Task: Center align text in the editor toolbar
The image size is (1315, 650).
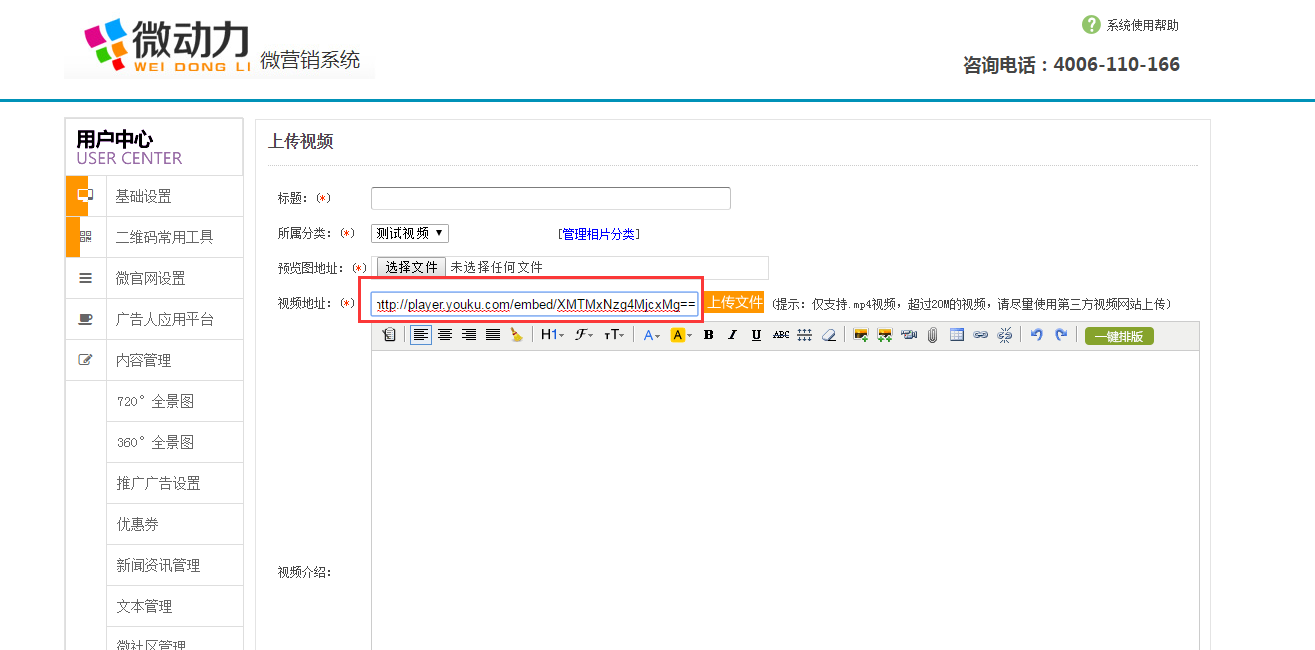Action: (x=445, y=335)
